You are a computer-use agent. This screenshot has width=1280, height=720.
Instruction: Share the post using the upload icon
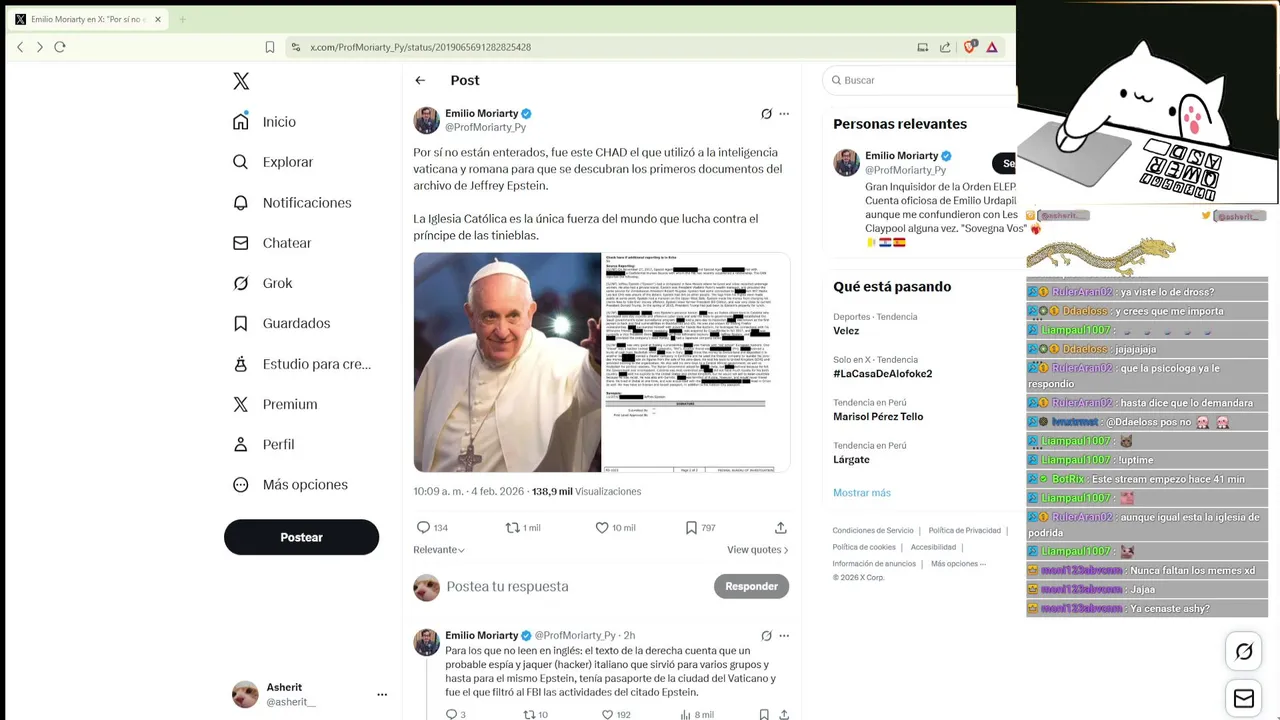click(x=781, y=527)
